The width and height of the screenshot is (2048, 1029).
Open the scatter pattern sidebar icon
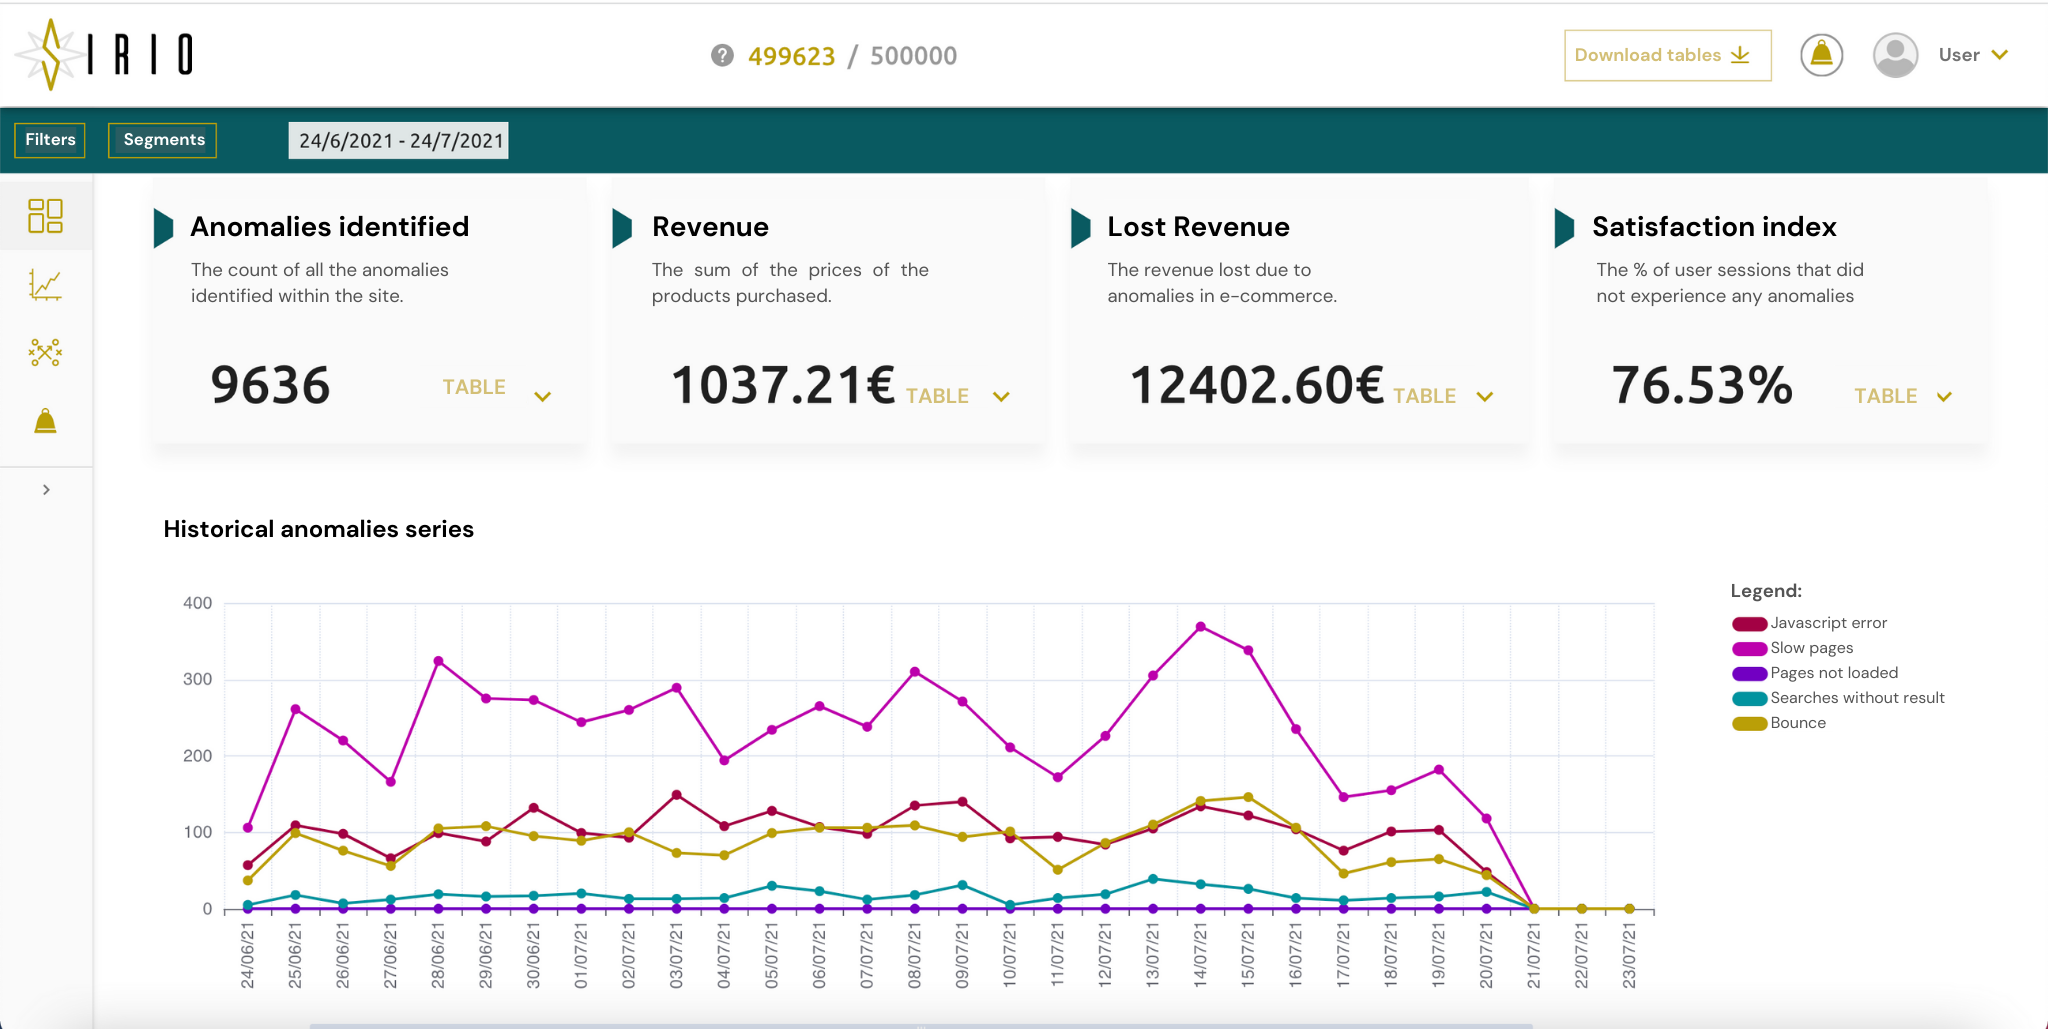(x=45, y=352)
